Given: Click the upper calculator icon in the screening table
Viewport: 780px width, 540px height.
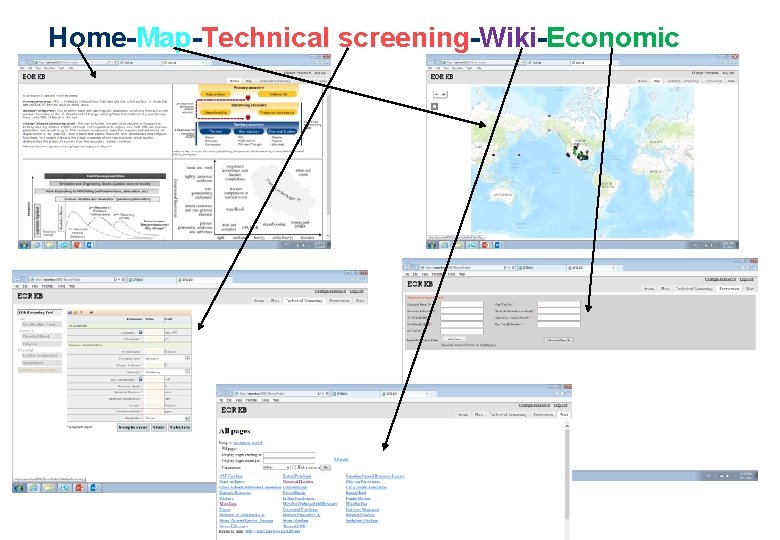Looking at the screenshot, I should (x=141, y=332).
